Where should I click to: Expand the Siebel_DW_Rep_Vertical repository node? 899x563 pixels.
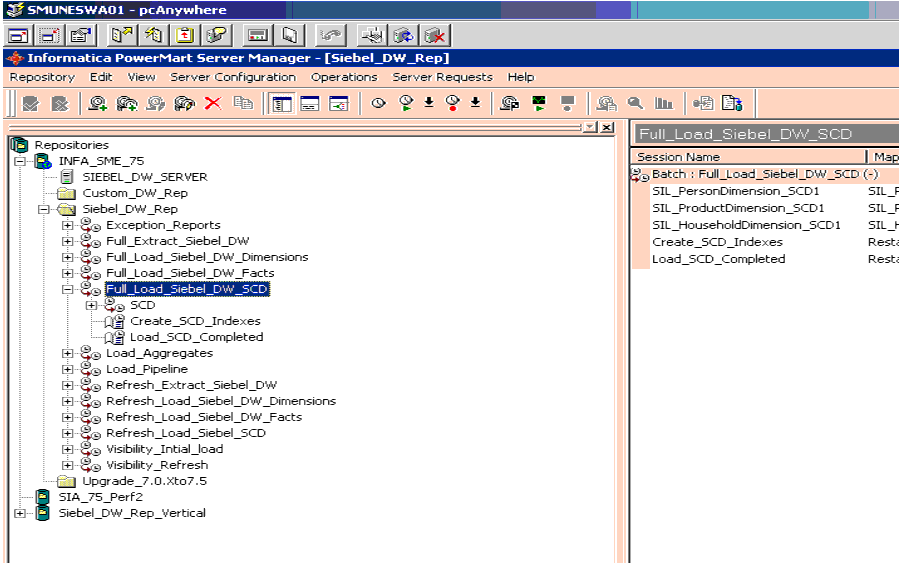tap(20, 514)
